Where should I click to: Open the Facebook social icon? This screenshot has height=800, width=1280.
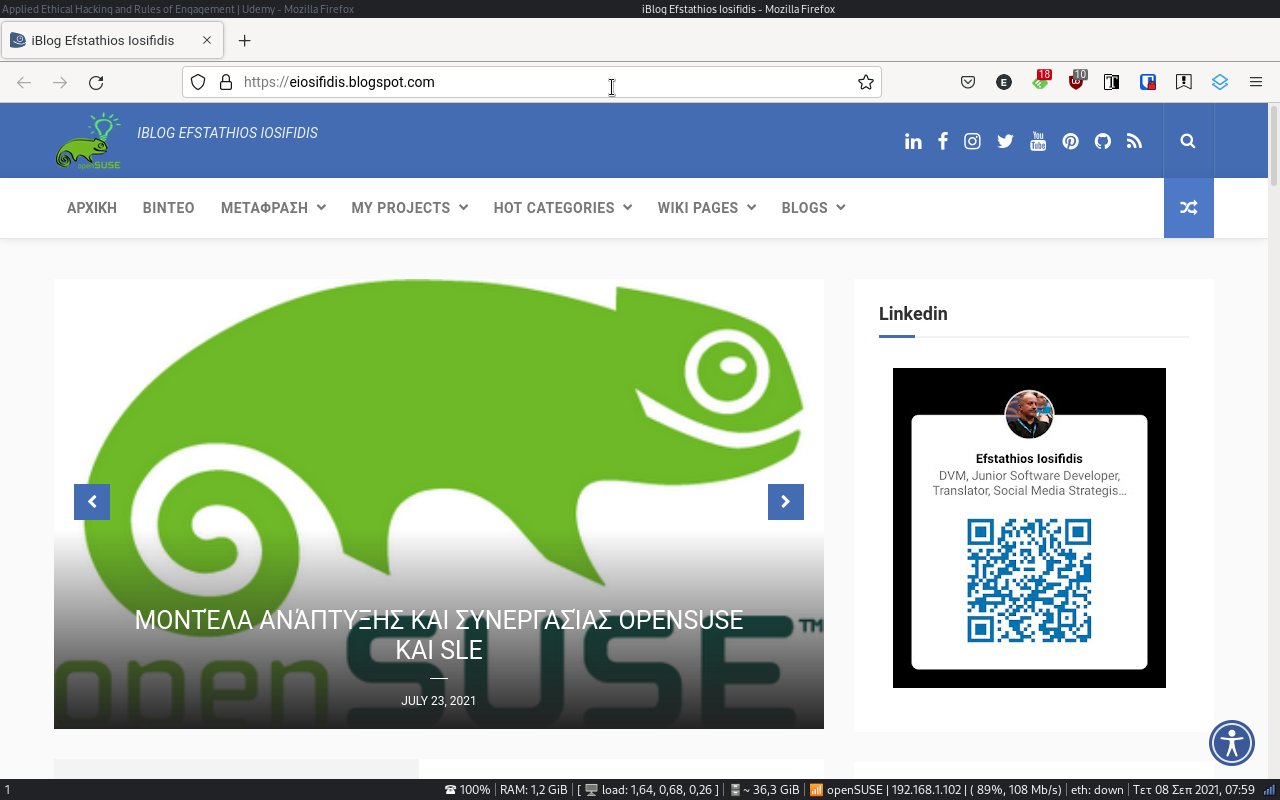[942, 141]
